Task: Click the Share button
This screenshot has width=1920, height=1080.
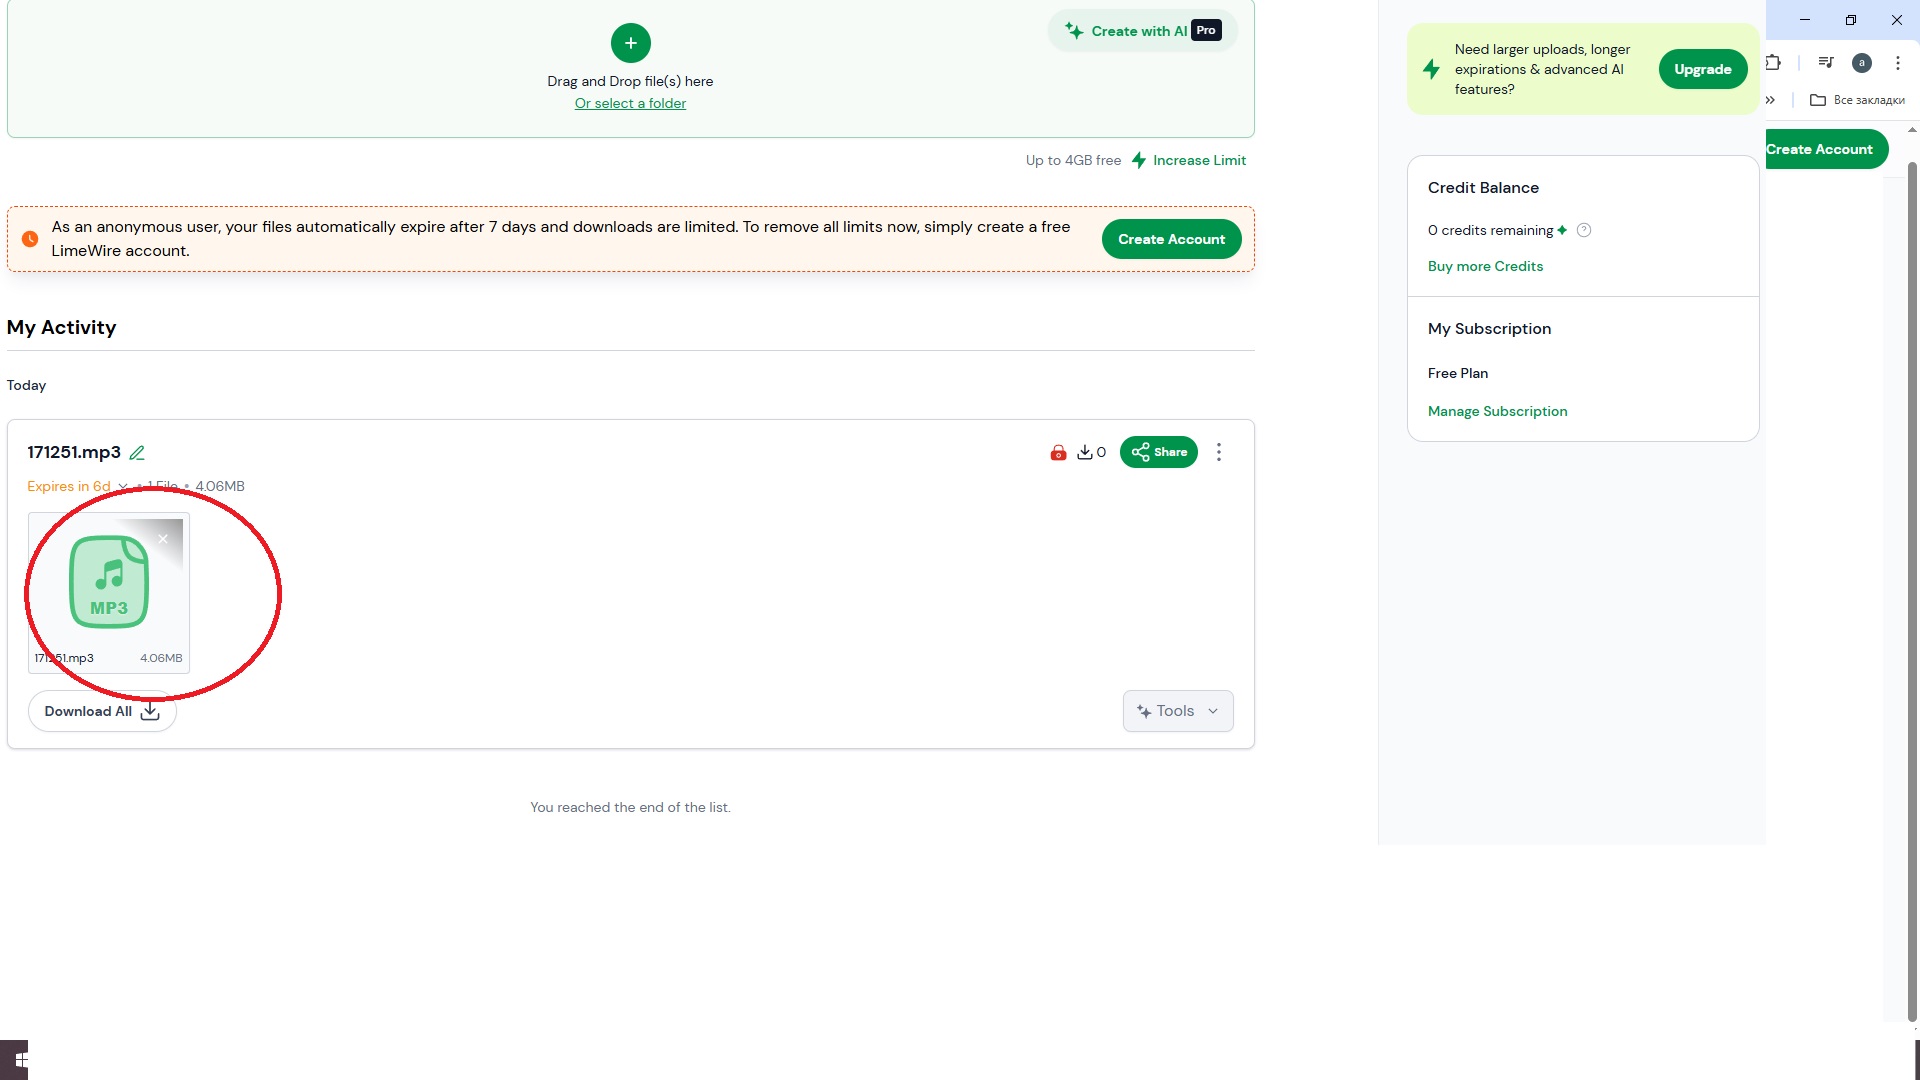Action: pos(1158,452)
